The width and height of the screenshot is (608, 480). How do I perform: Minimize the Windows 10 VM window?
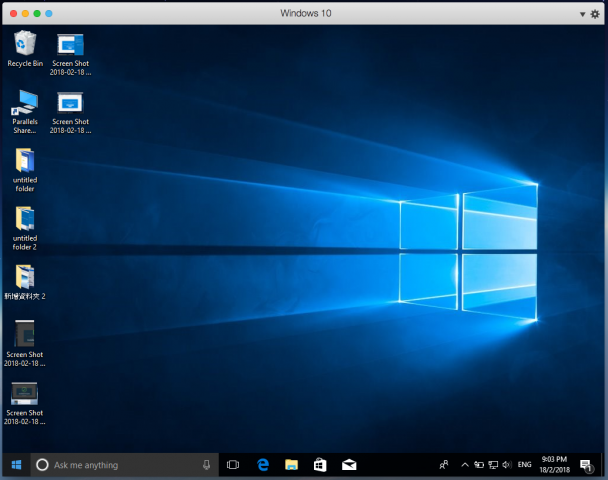pos(25,14)
